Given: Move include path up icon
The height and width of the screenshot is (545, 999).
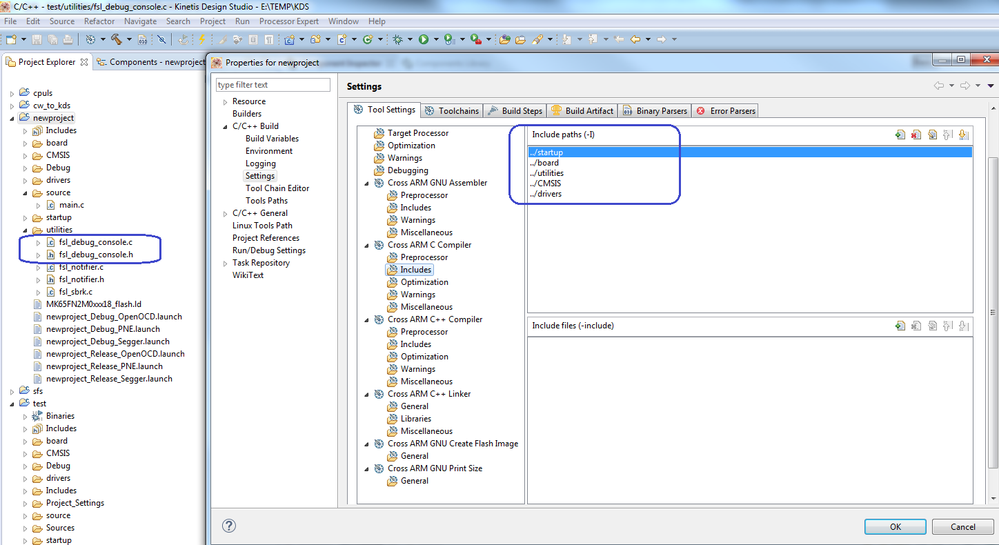Looking at the screenshot, I should pos(948,134).
